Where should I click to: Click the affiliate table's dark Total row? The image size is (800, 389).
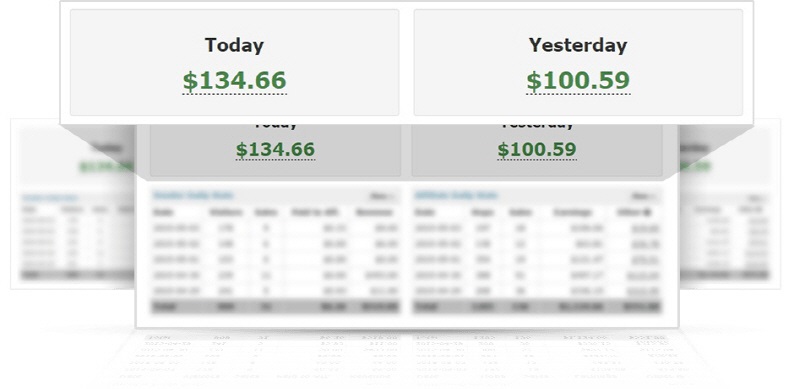pyautogui.click(x=537, y=307)
